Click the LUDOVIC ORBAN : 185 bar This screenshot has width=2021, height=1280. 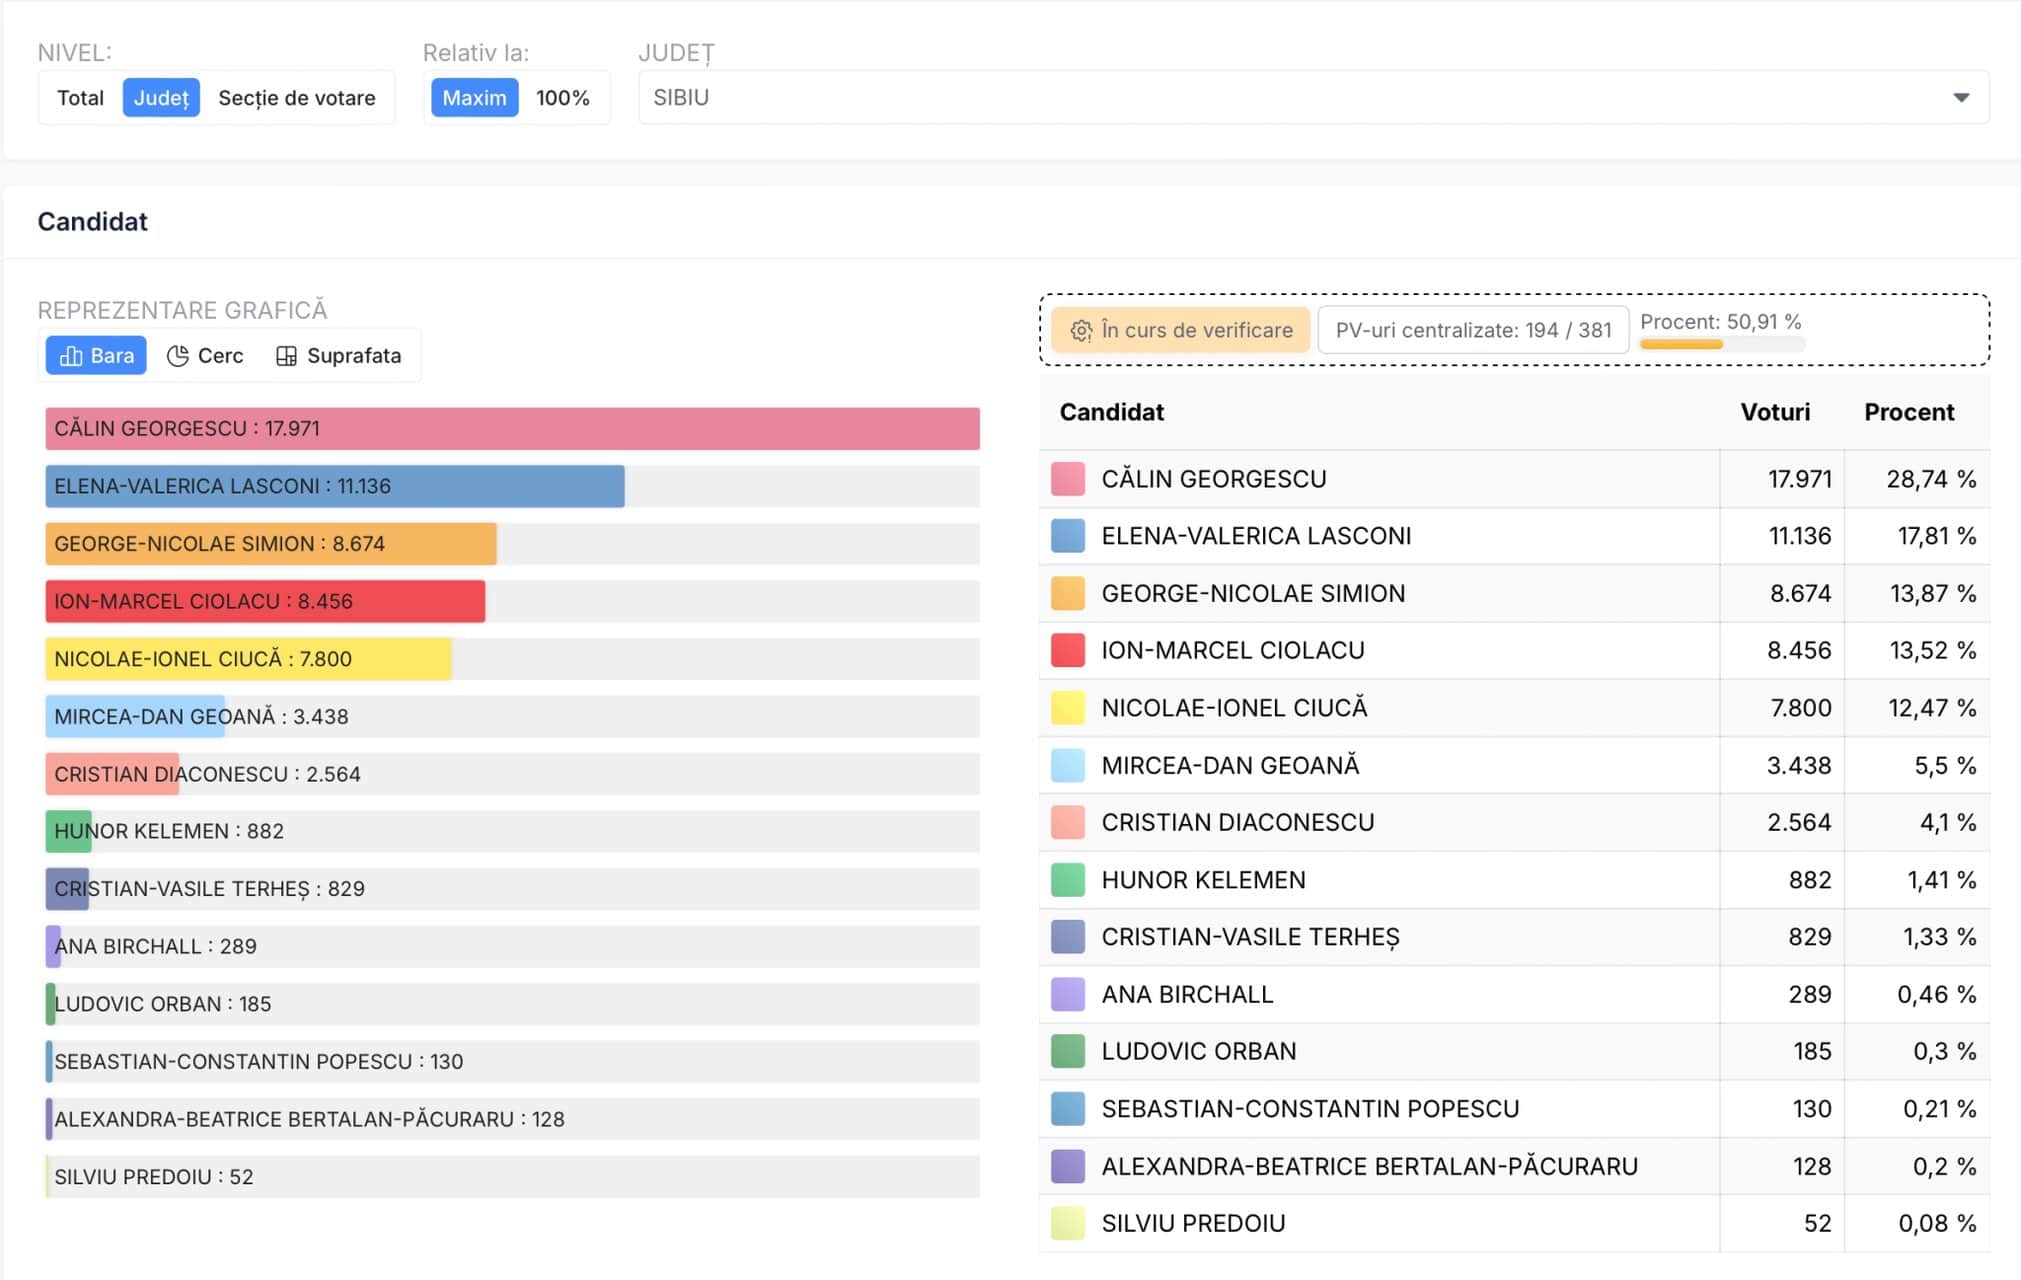coord(51,1004)
